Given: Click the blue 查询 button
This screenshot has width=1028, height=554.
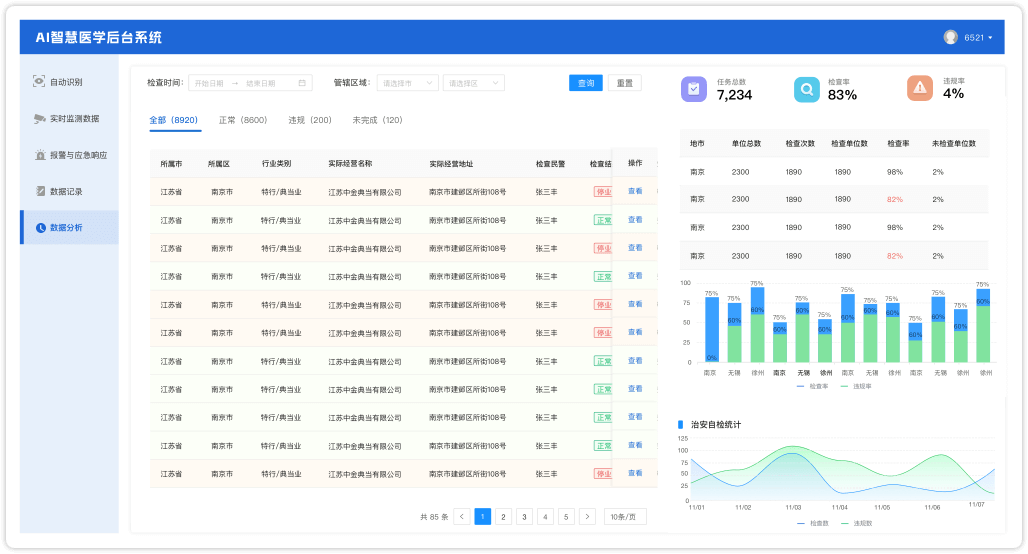Looking at the screenshot, I should pyautogui.click(x=585, y=83).
